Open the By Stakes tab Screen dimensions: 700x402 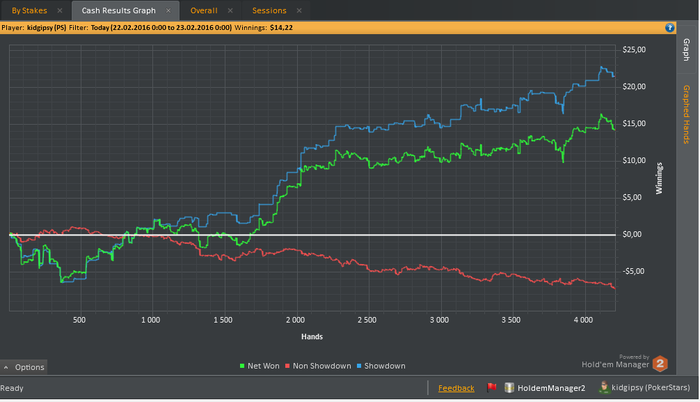click(x=29, y=10)
